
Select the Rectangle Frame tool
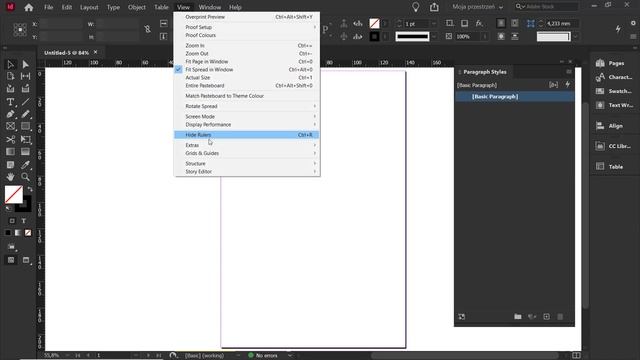point(11,127)
